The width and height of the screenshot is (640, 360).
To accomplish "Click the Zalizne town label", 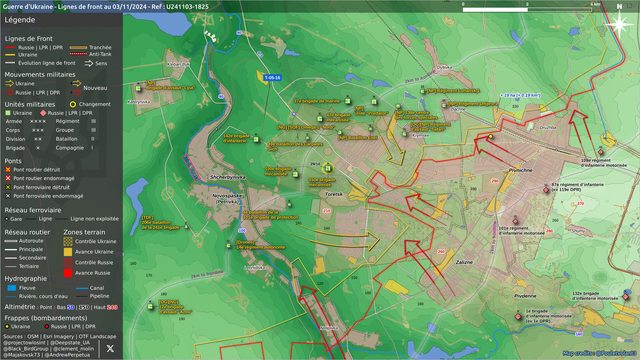I will [464, 262].
